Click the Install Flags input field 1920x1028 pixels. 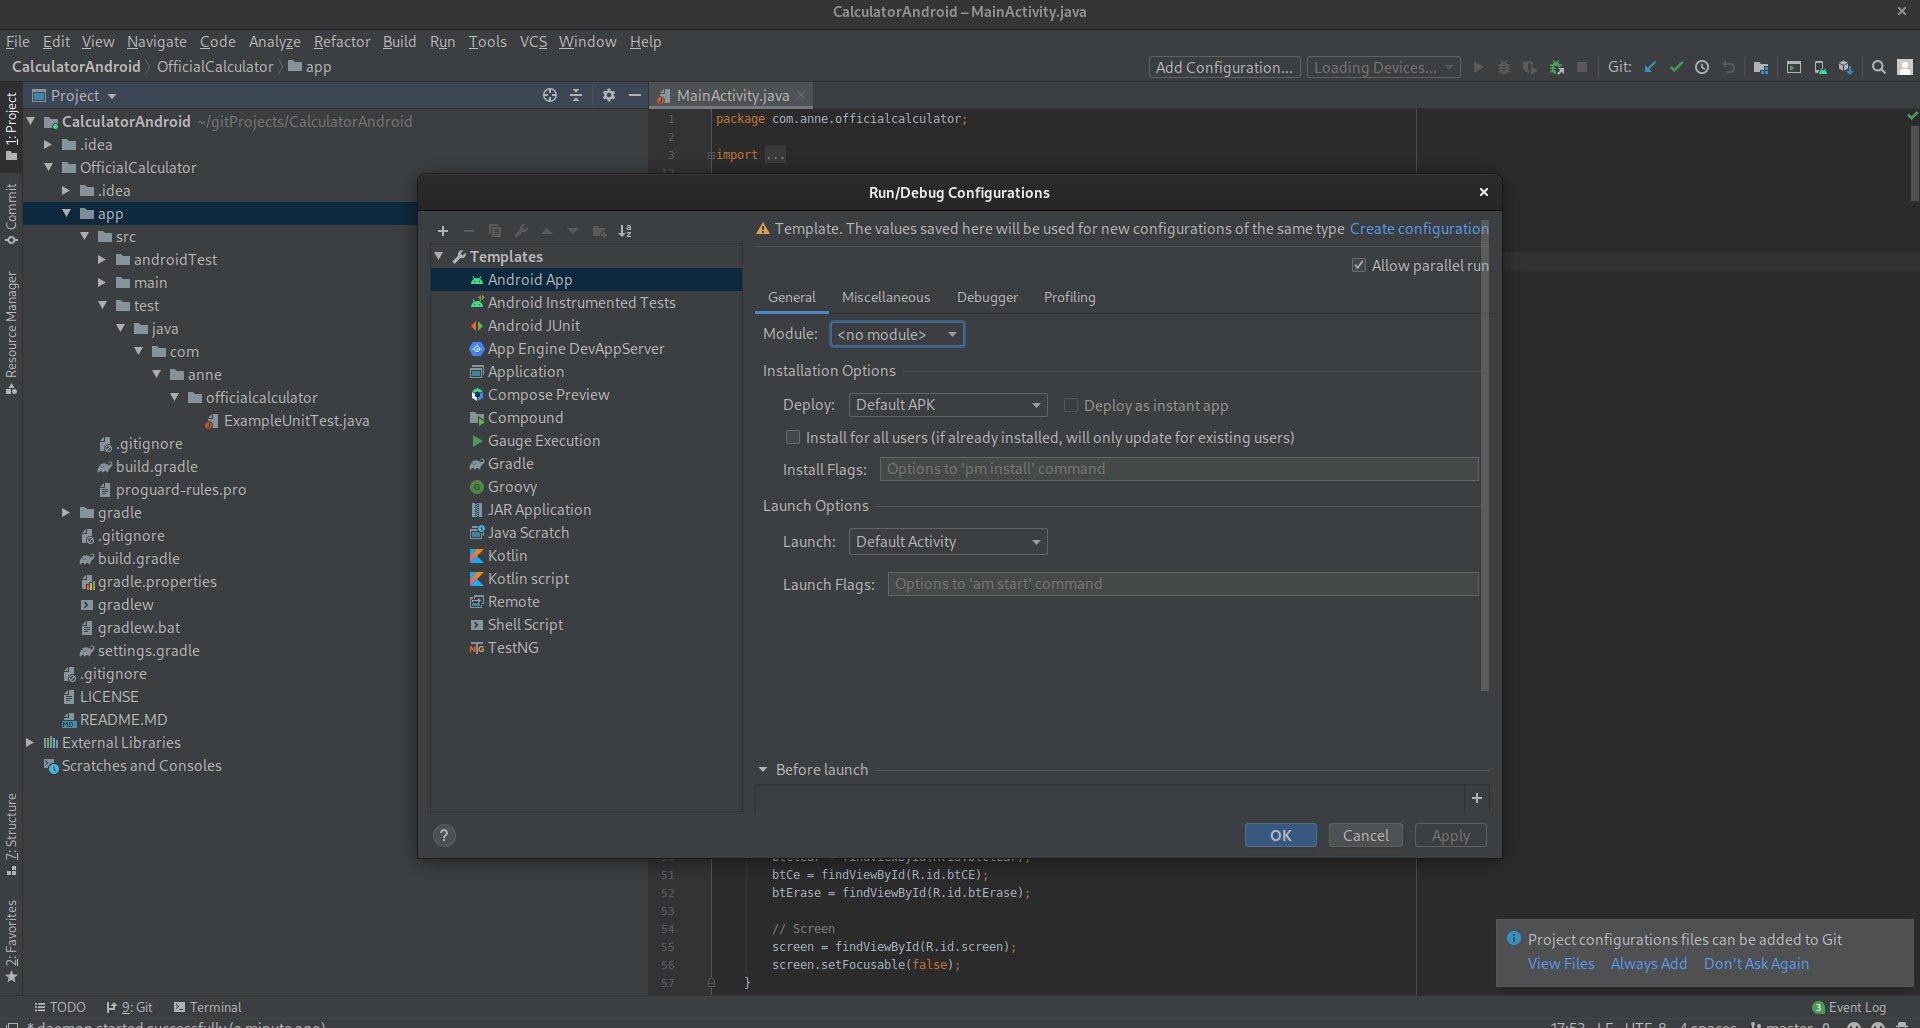(x=1179, y=469)
